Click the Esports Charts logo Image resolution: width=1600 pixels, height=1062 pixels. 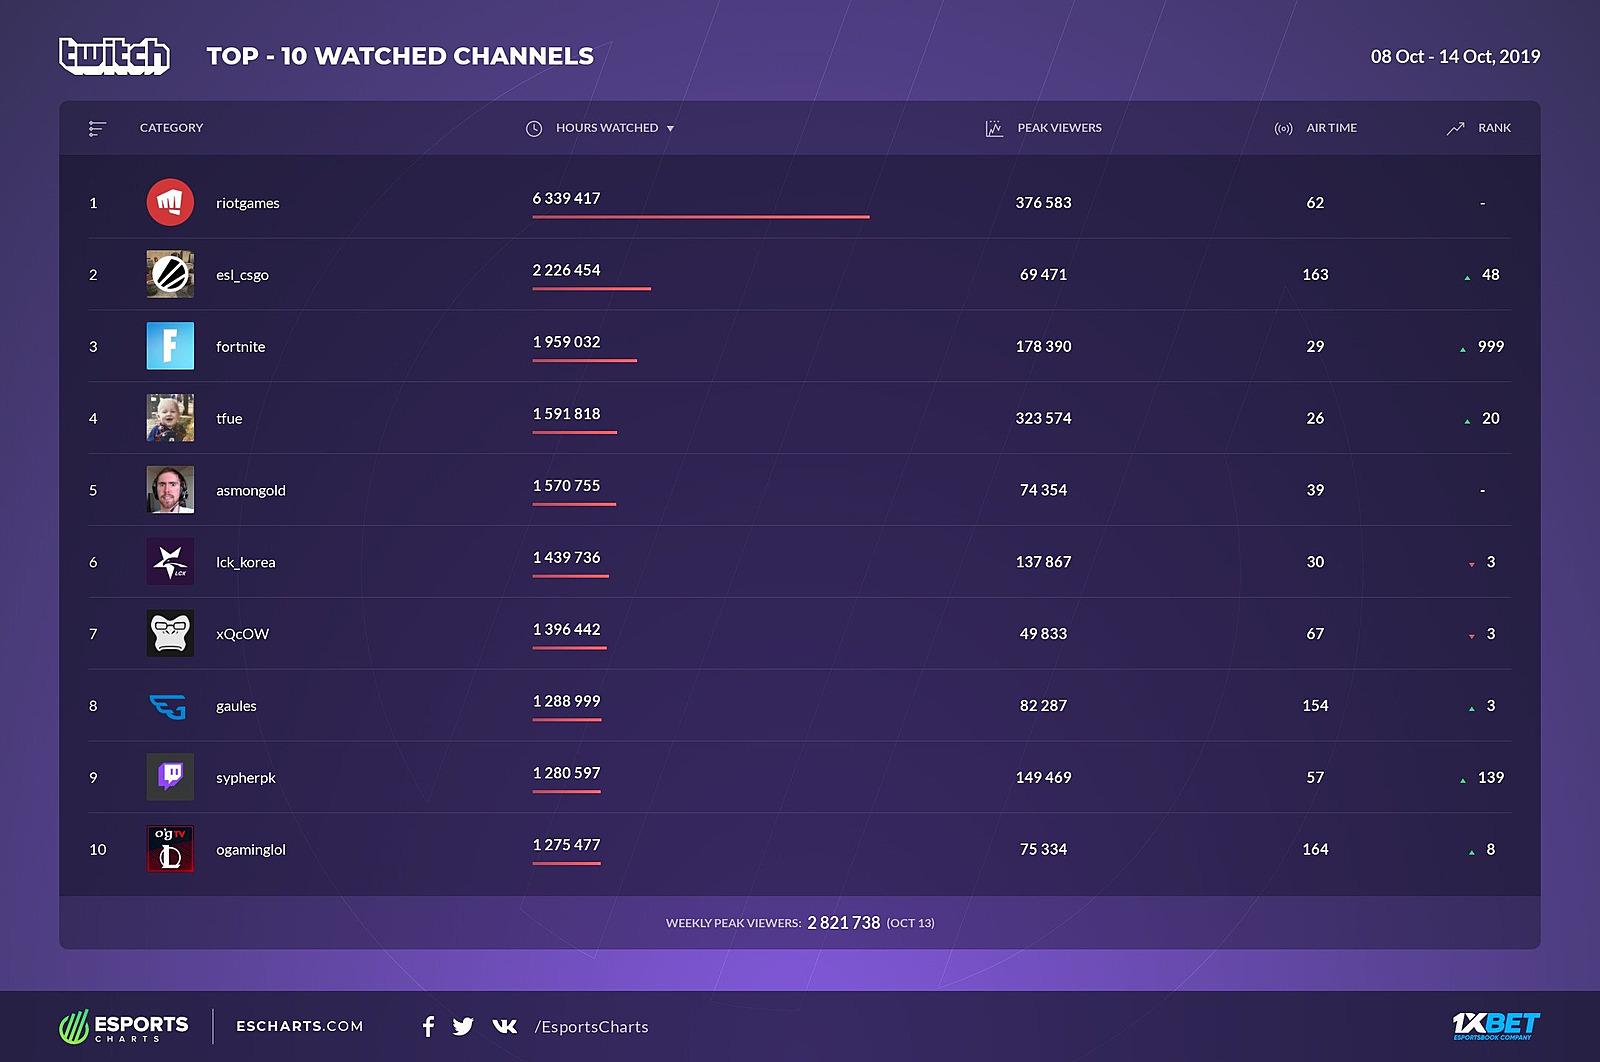[124, 1026]
